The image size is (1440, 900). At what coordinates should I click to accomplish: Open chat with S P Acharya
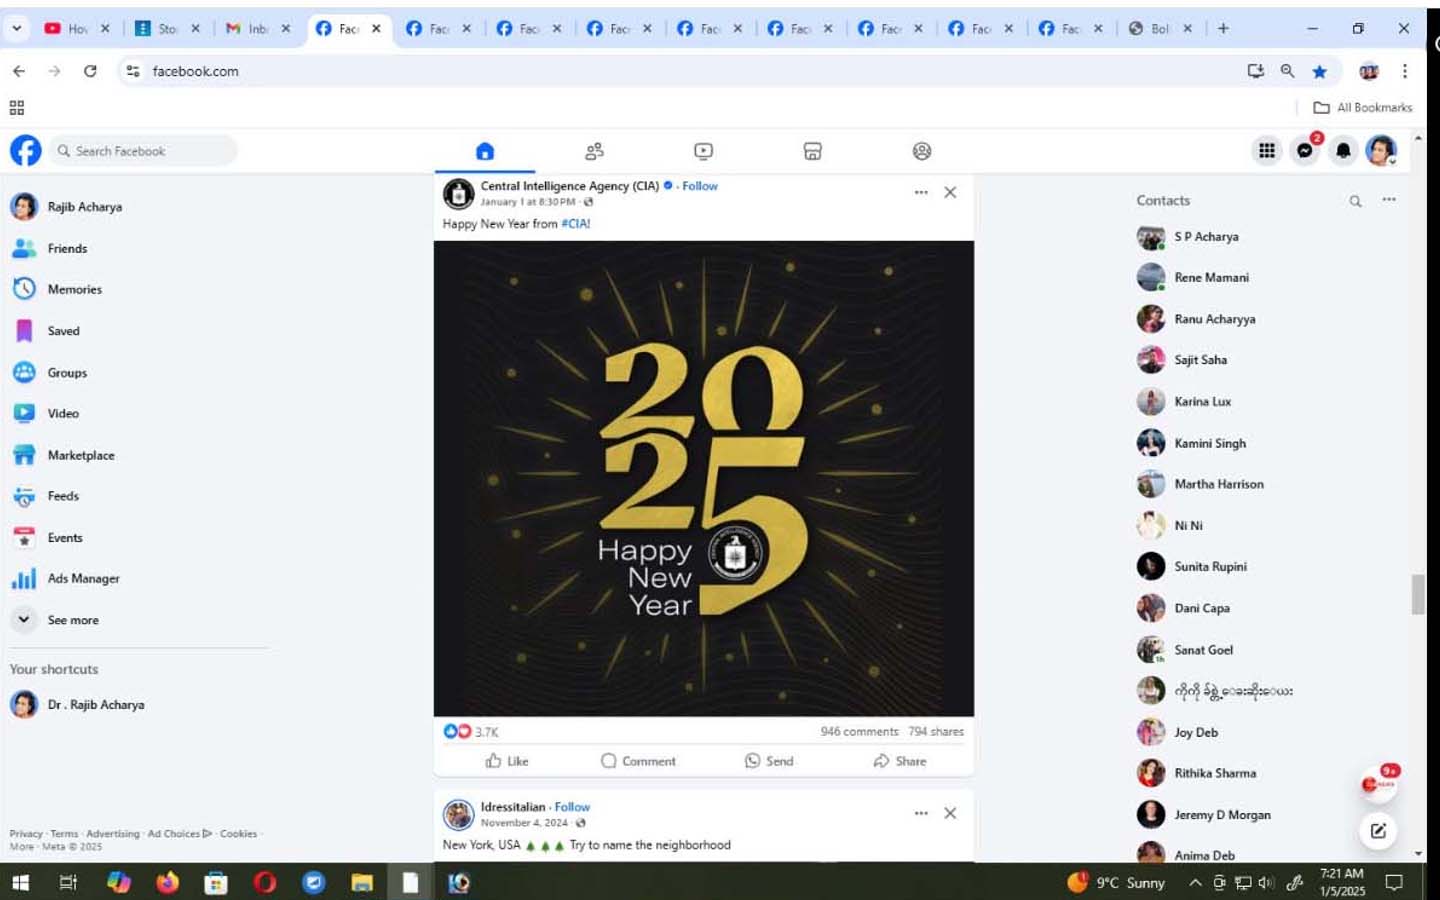point(1206,237)
